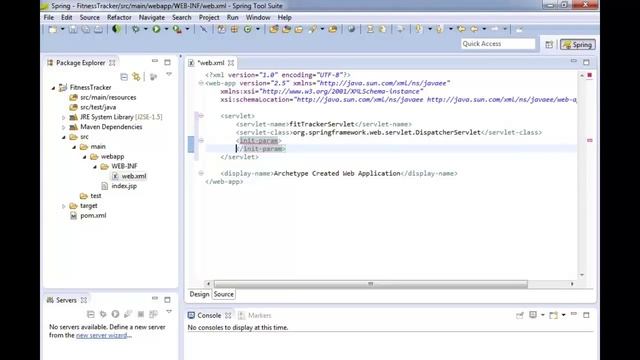
Task: Open the File menu
Action: pyautogui.click(x=49, y=18)
